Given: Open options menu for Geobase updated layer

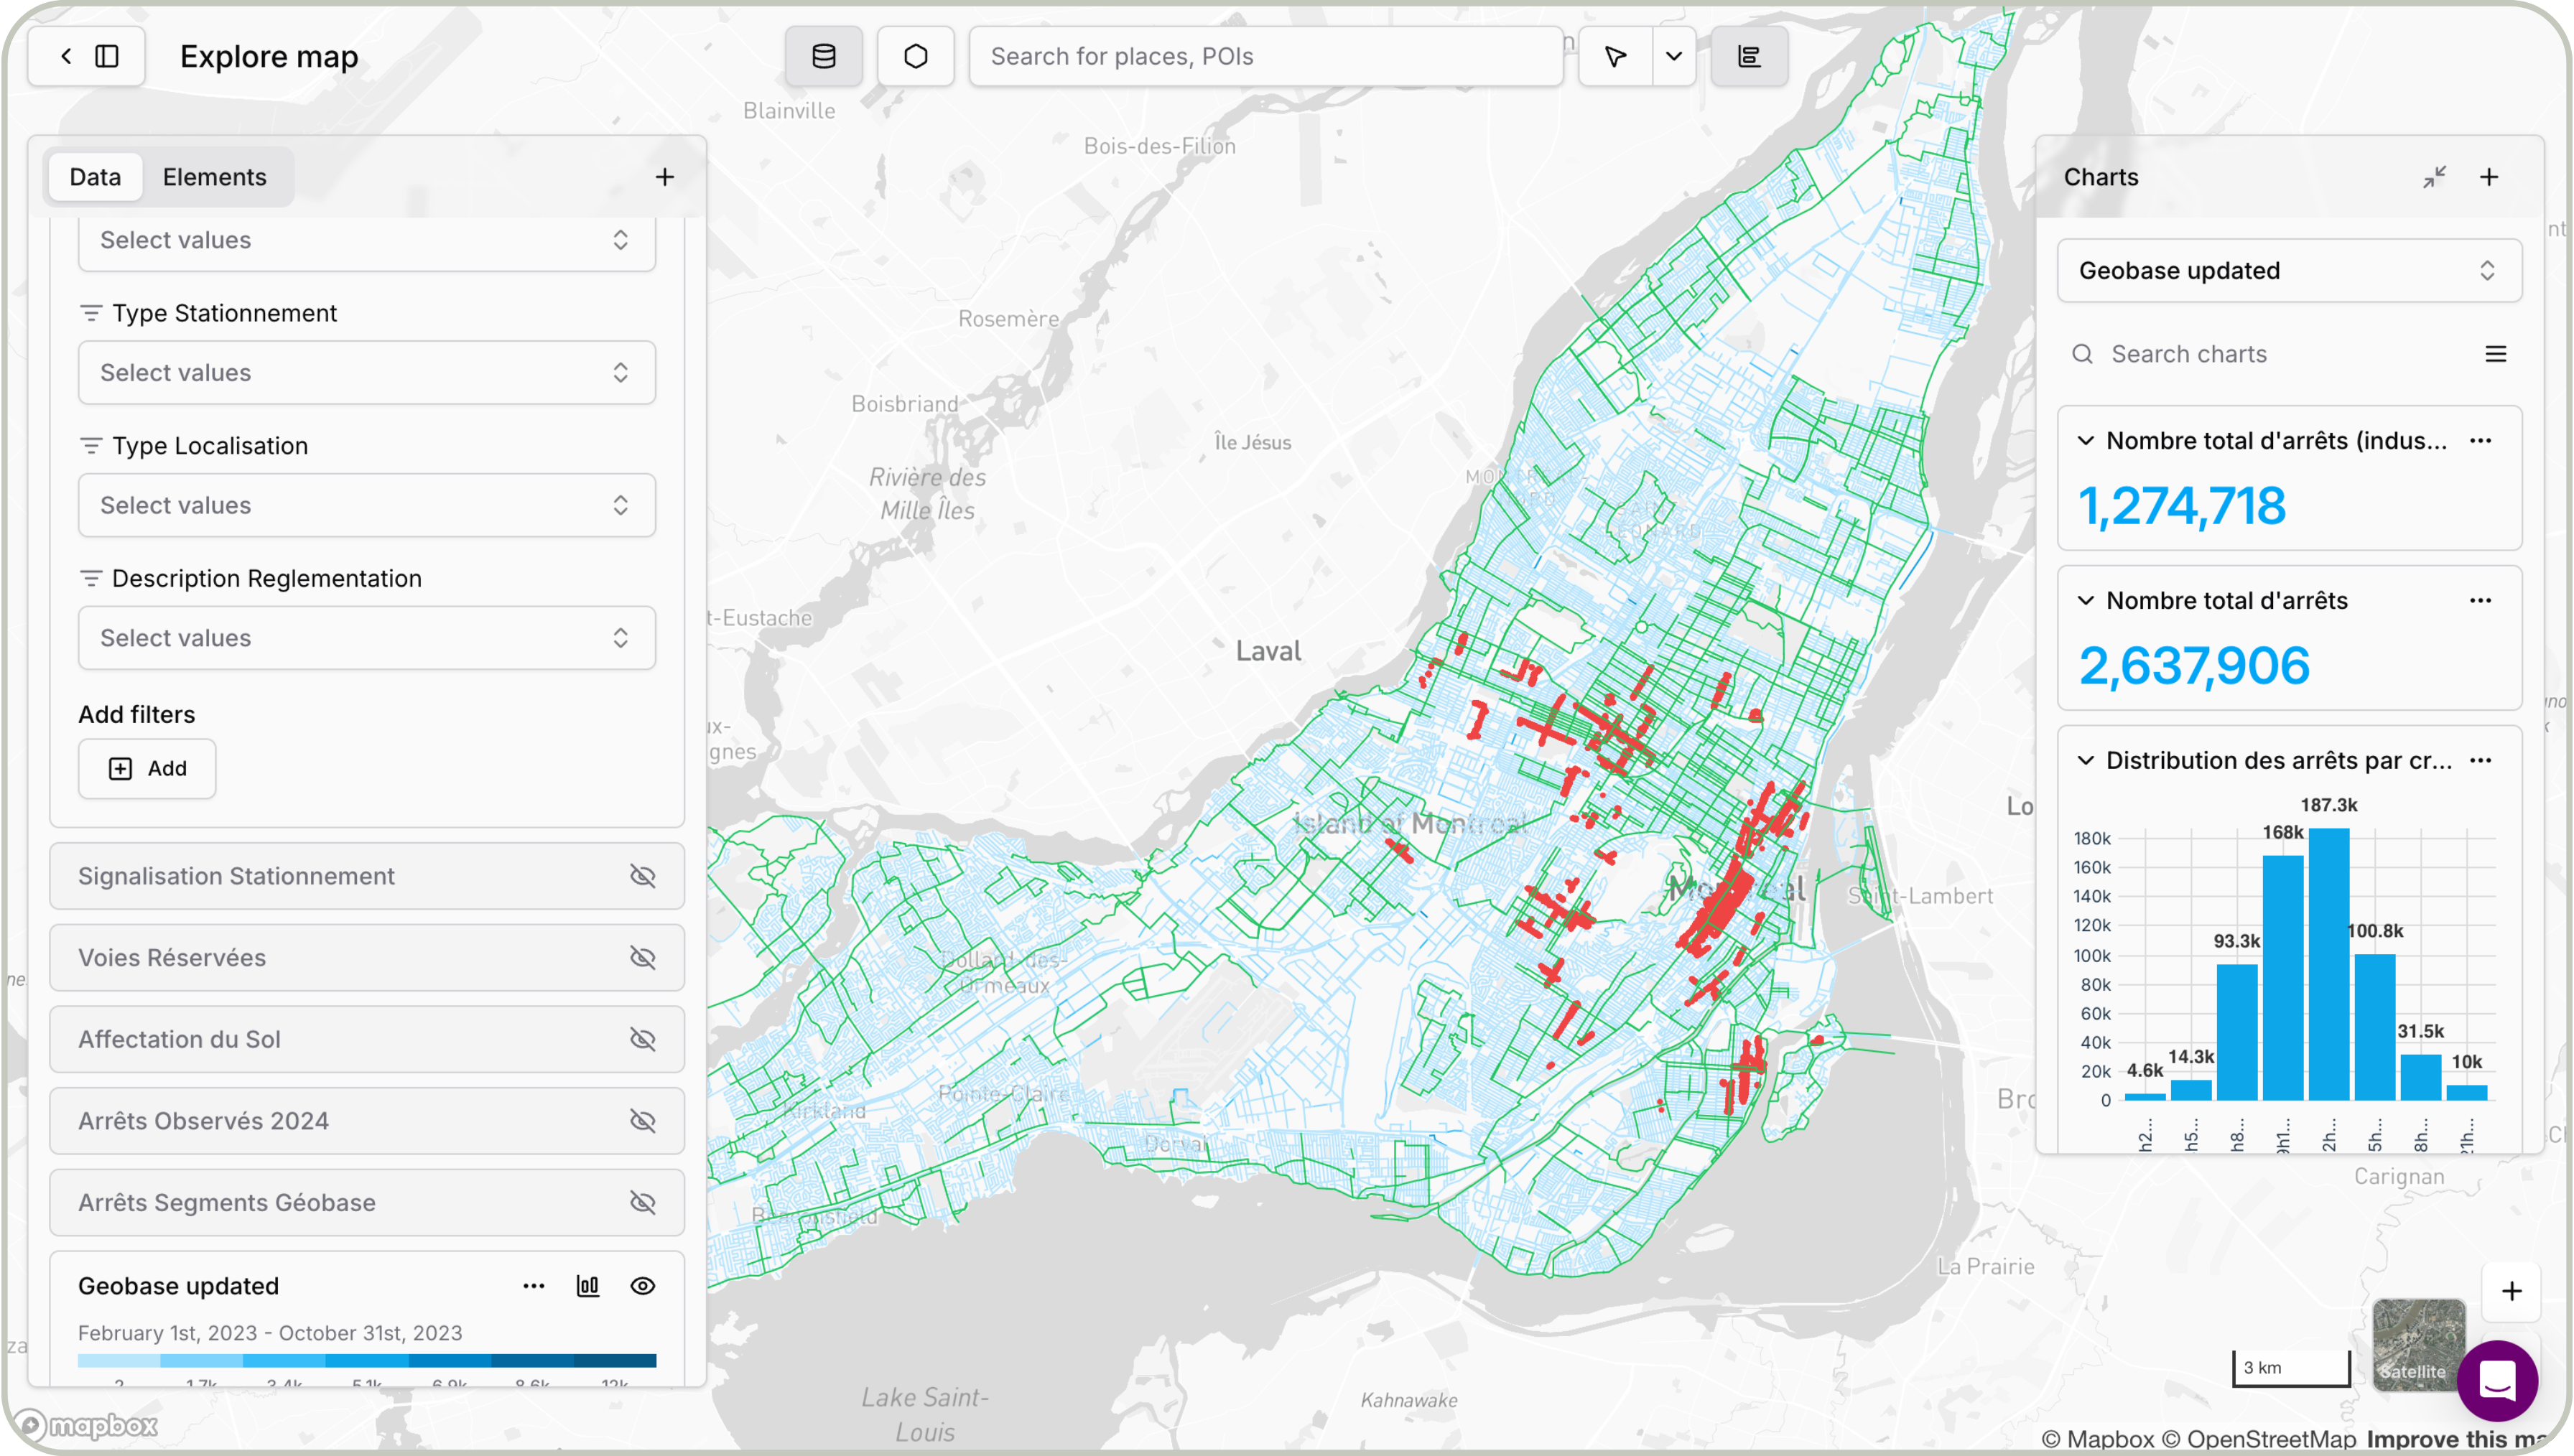Looking at the screenshot, I should tap(534, 1286).
